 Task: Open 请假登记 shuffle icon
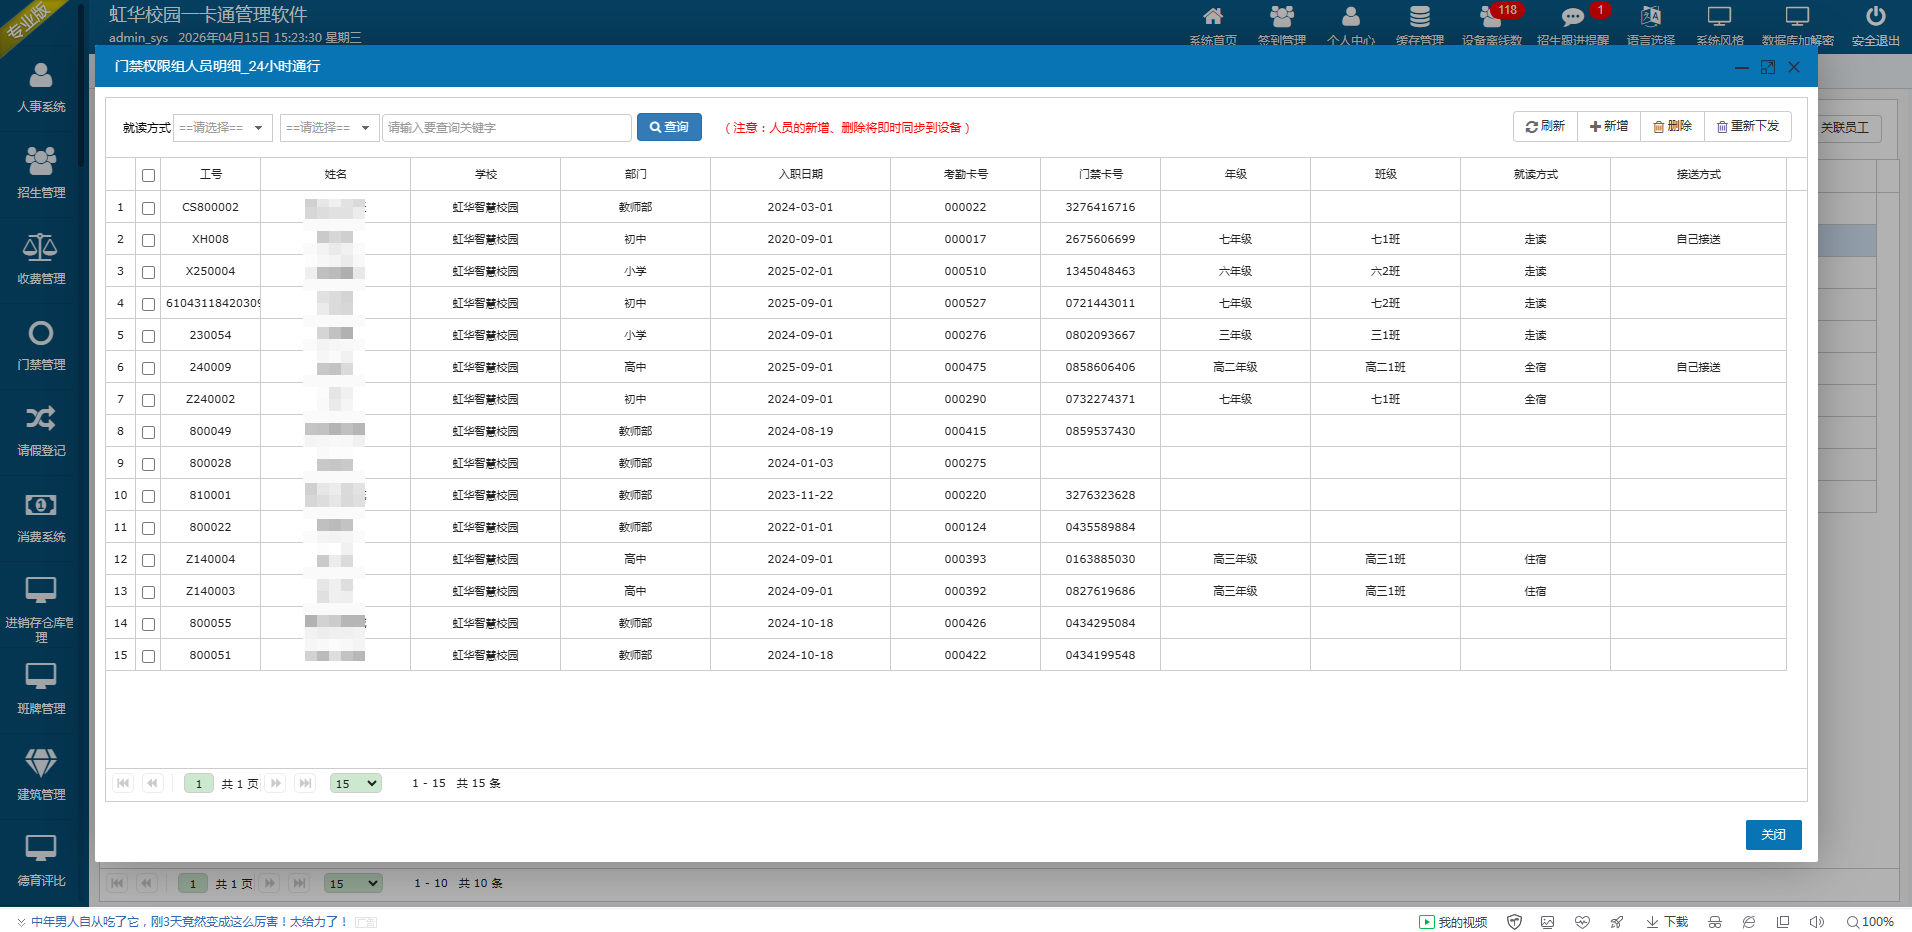[x=41, y=418]
